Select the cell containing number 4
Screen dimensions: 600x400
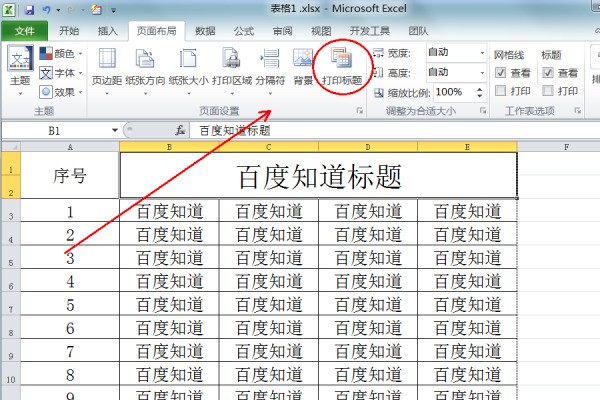click(x=70, y=281)
